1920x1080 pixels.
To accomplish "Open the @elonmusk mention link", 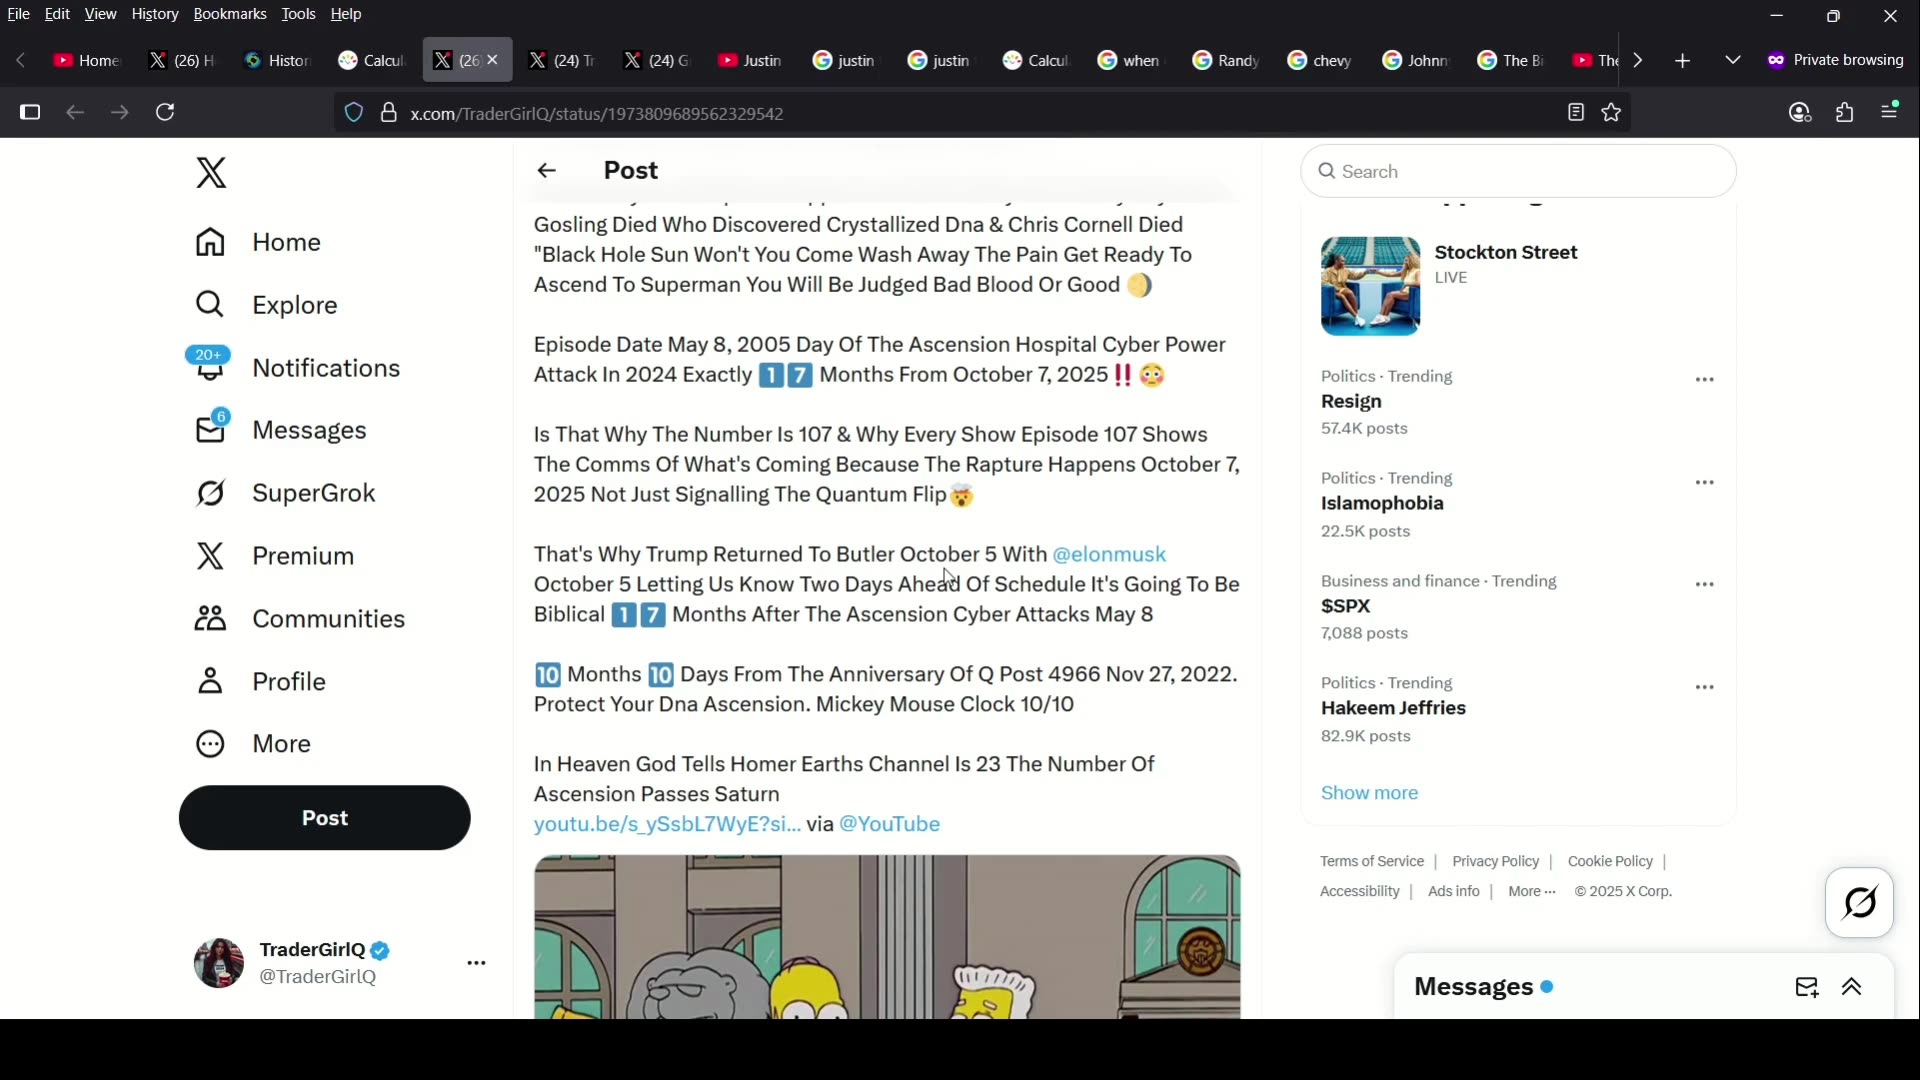I will (1110, 555).
